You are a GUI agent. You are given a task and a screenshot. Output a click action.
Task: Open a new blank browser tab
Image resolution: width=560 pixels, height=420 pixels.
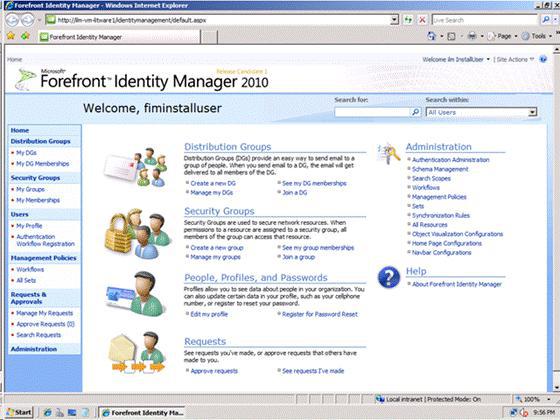(x=210, y=37)
